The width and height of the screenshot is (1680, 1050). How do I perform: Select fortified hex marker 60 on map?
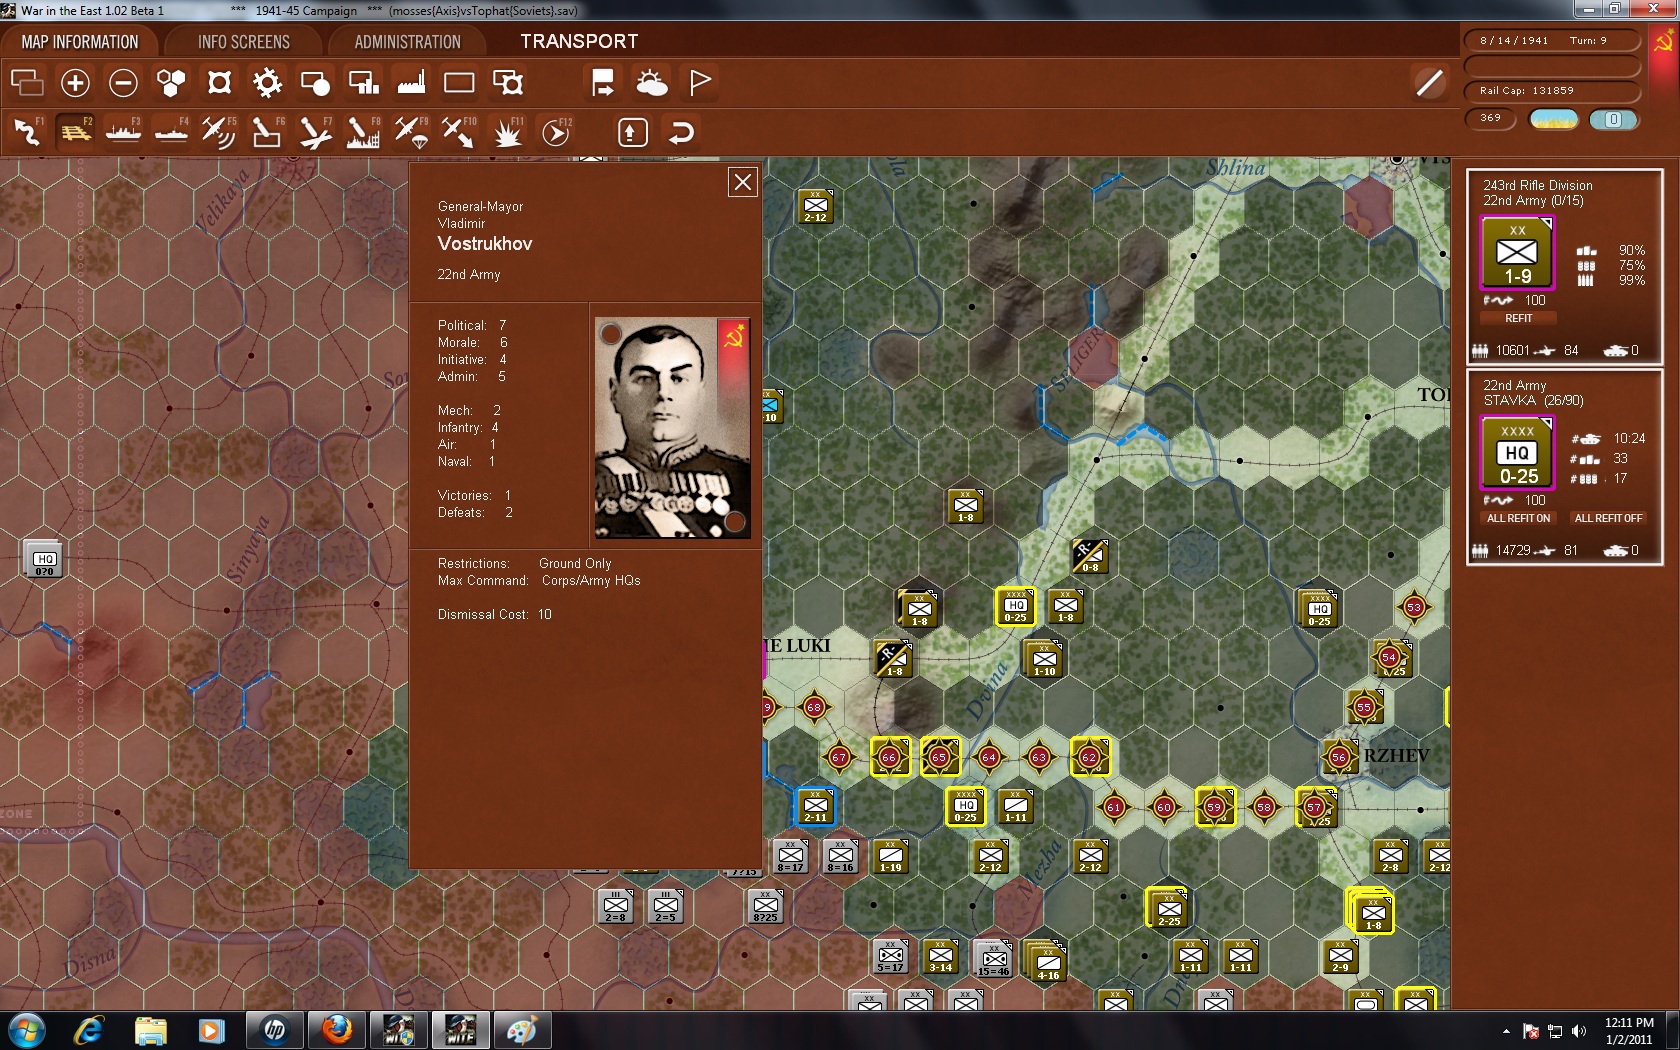click(x=1164, y=807)
